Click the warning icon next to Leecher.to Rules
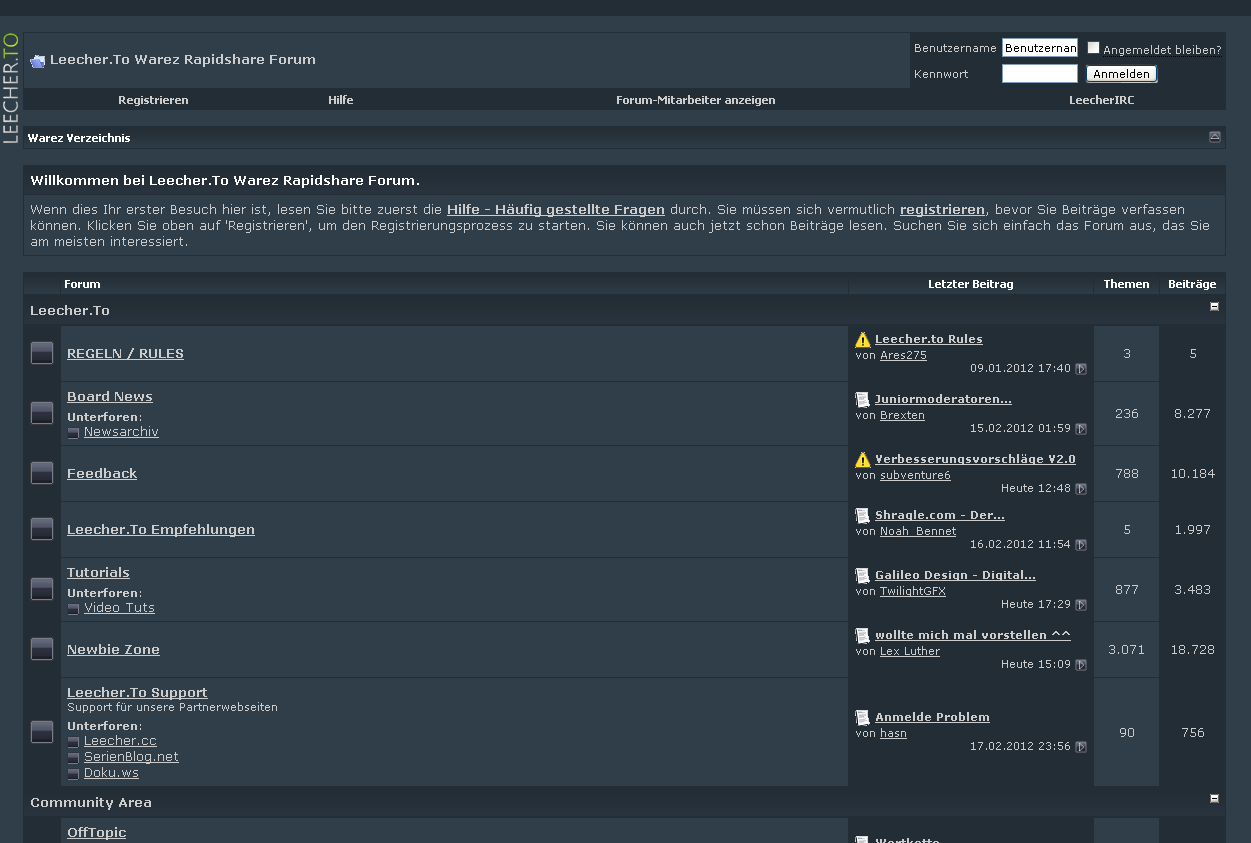 tap(863, 340)
